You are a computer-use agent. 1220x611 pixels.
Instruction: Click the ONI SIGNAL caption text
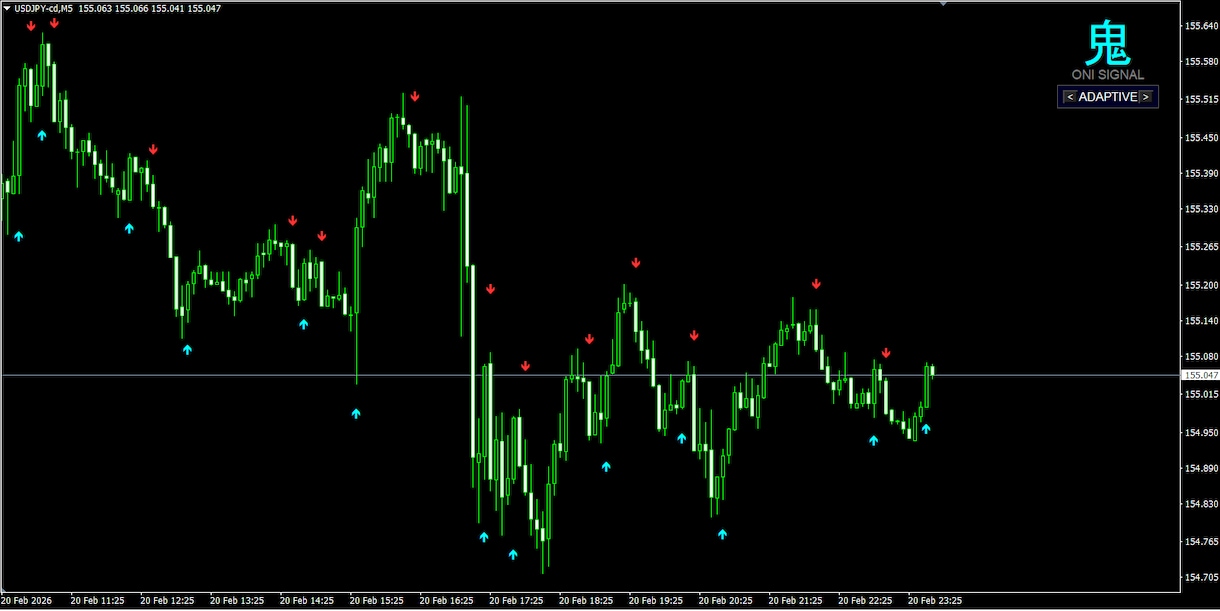[x=1108, y=75]
